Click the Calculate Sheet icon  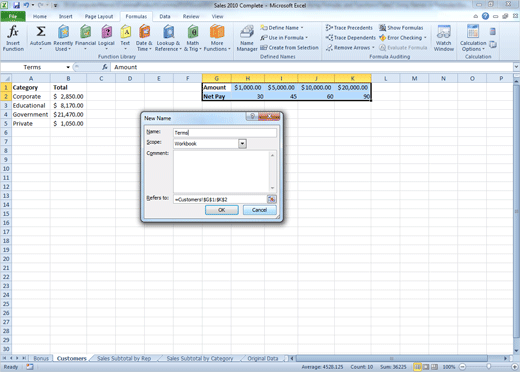coord(493,44)
